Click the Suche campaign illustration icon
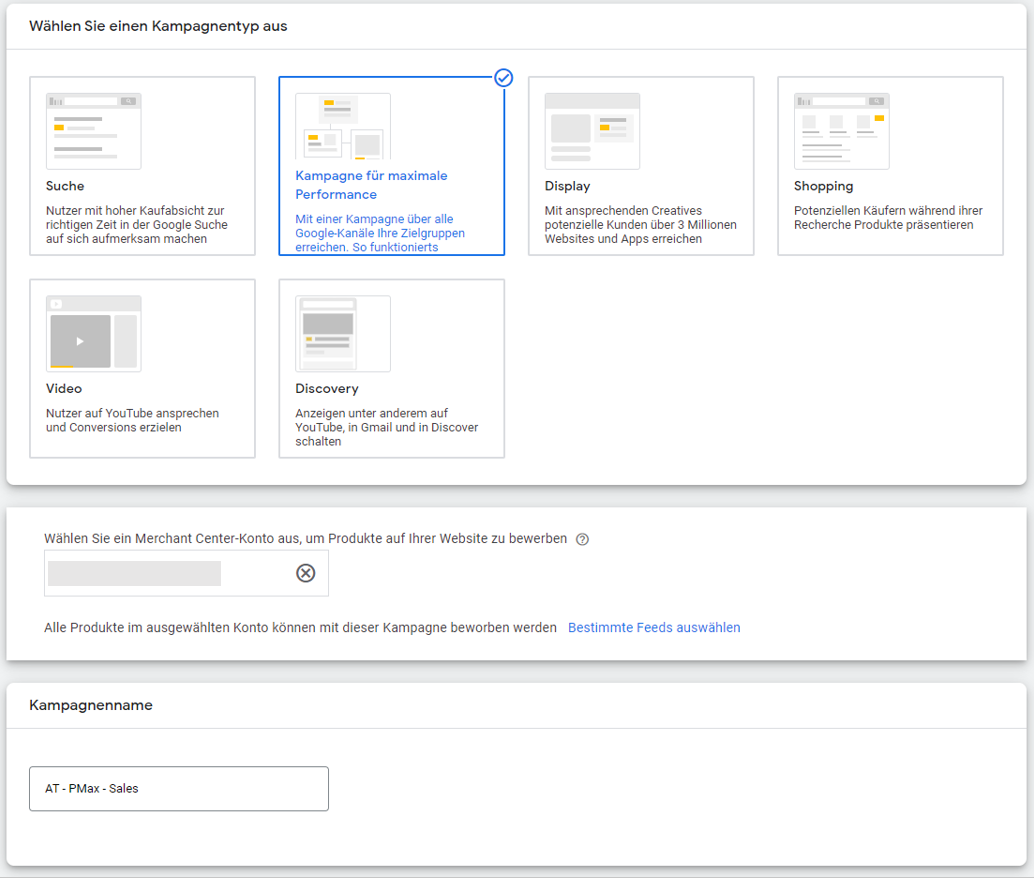 93,131
